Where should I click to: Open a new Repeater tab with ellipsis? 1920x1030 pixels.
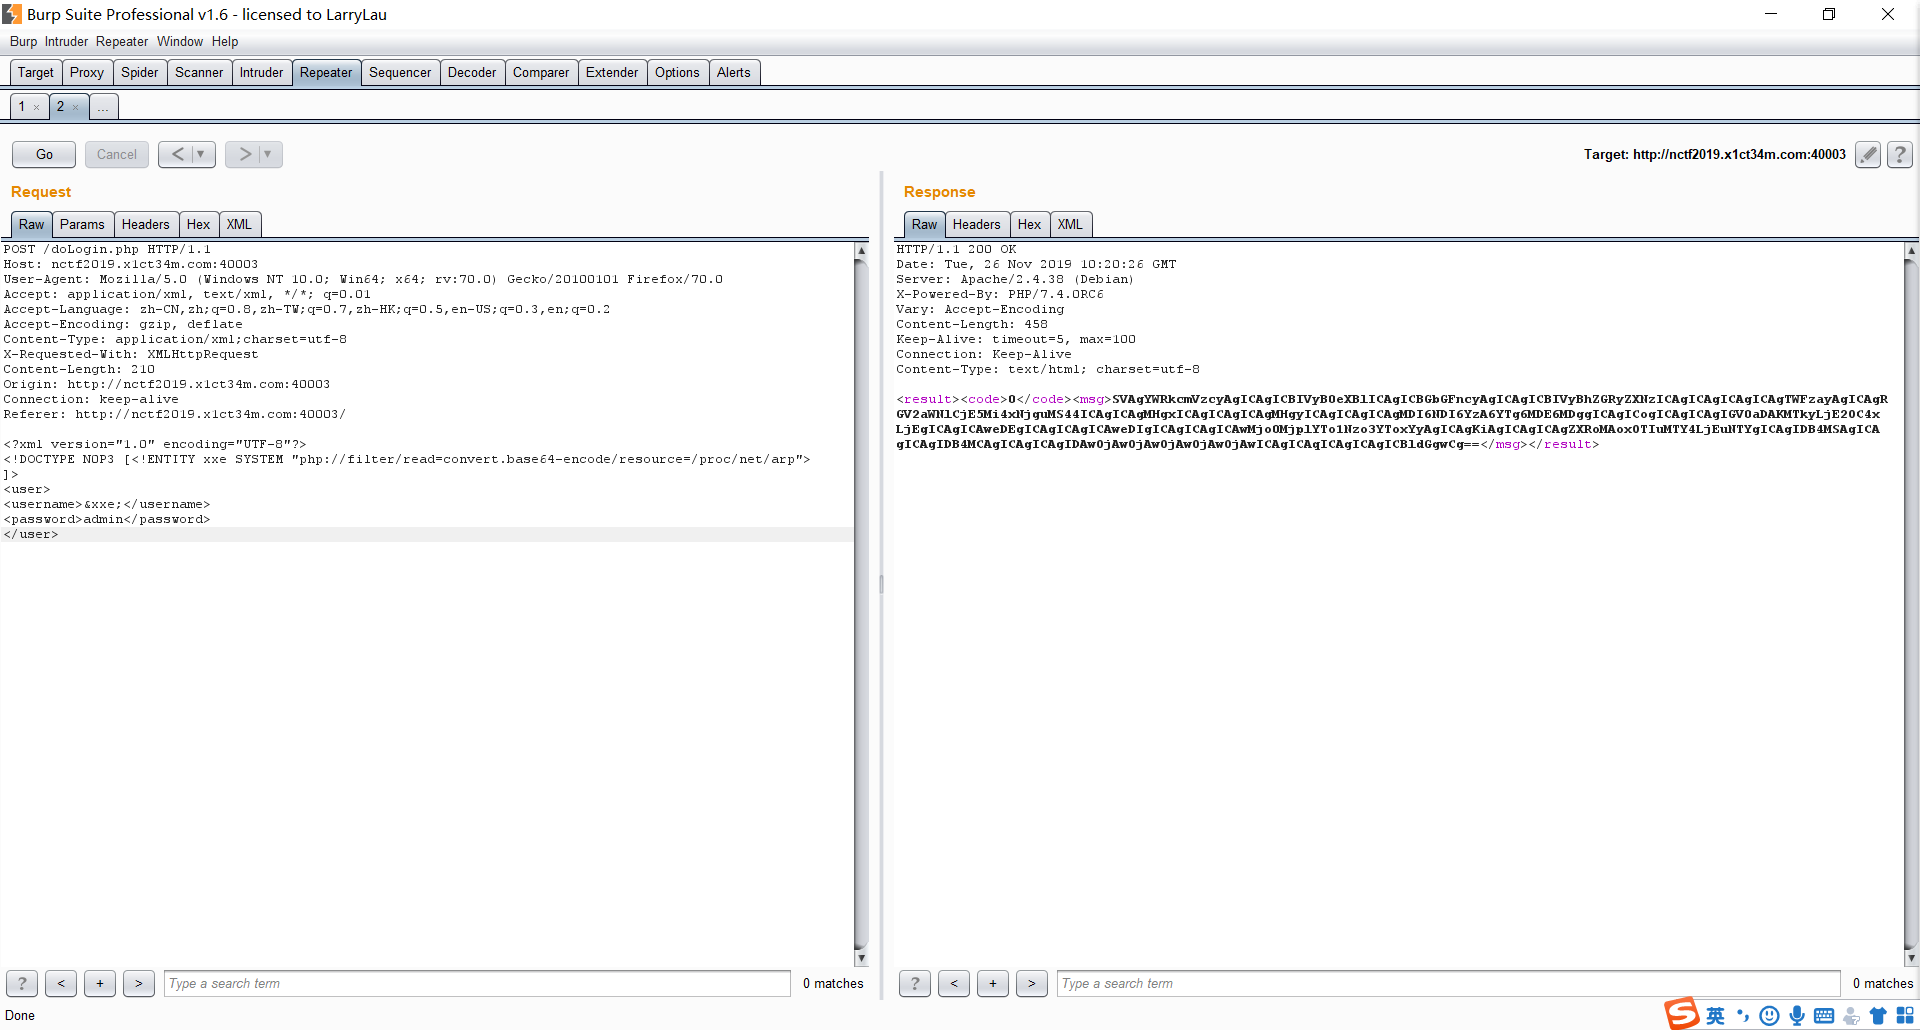[103, 106]
